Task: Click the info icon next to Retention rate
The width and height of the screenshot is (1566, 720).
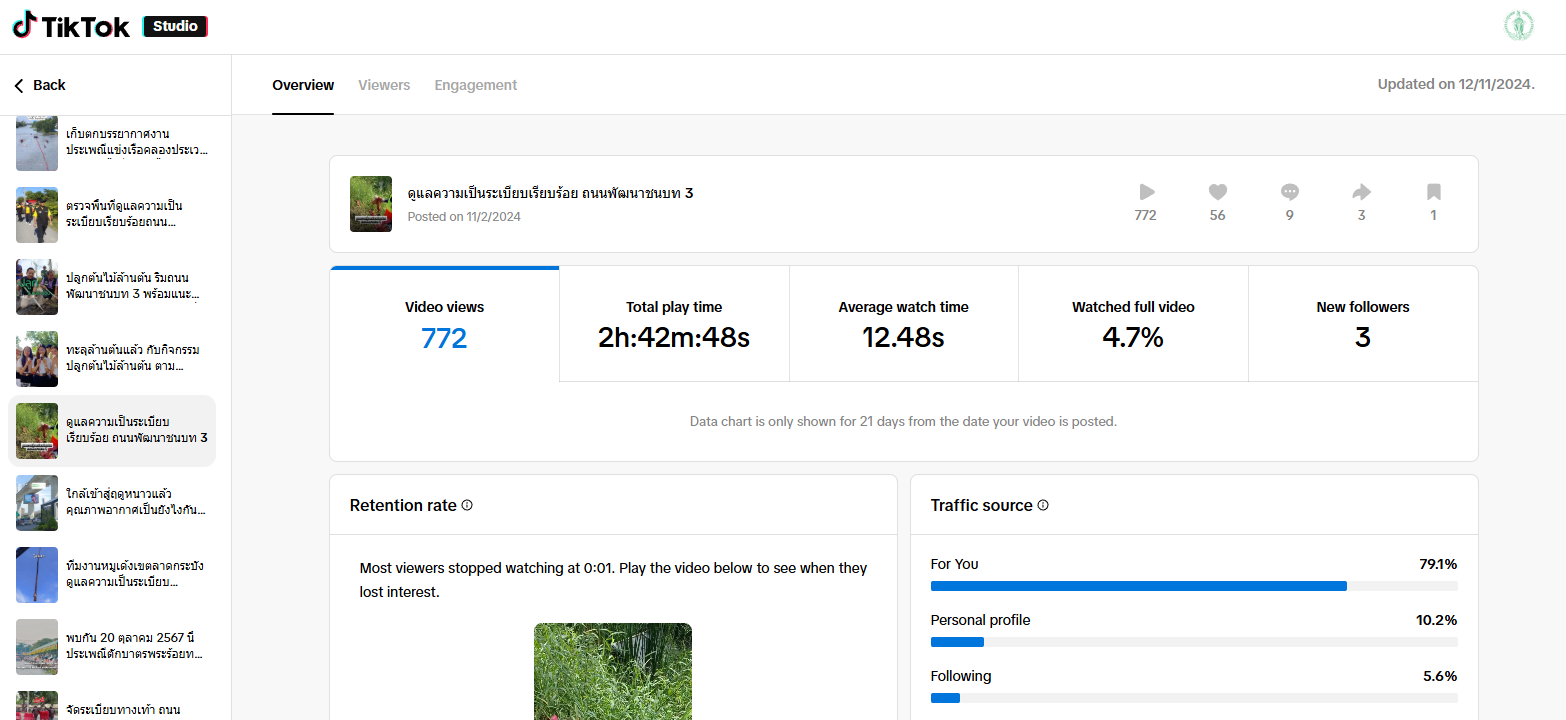Action: click(x=467, y=505)
